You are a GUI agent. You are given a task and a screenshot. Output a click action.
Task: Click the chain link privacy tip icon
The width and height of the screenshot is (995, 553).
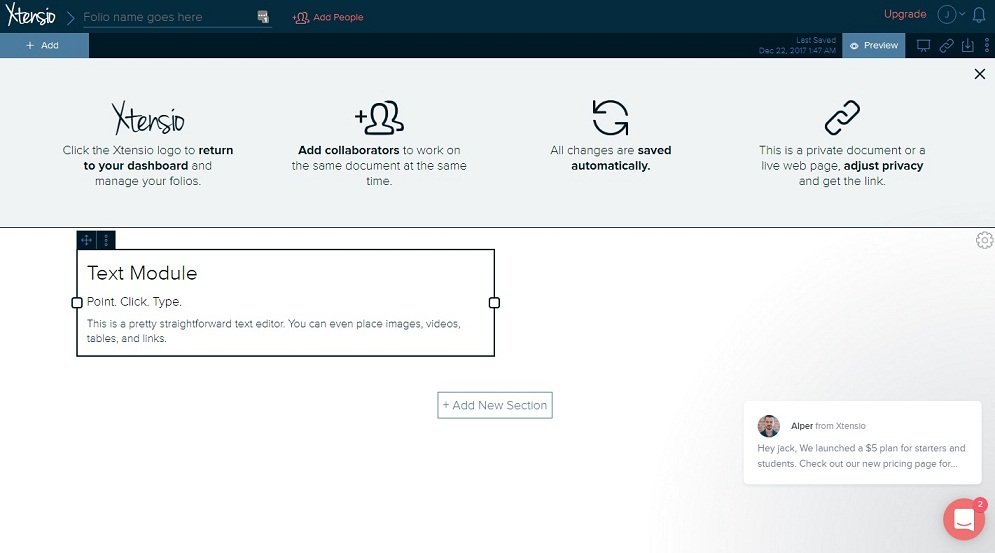842,117
